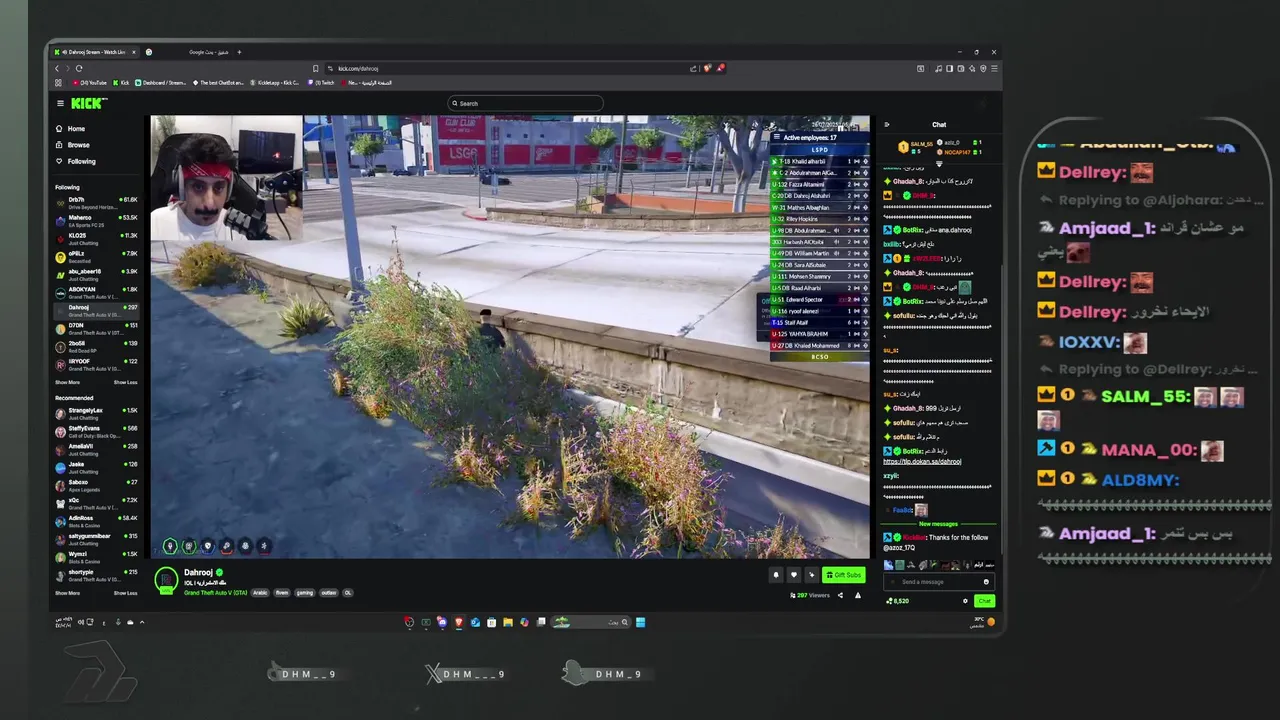
Task: Click the Kick search field
Action: (526, 103)
